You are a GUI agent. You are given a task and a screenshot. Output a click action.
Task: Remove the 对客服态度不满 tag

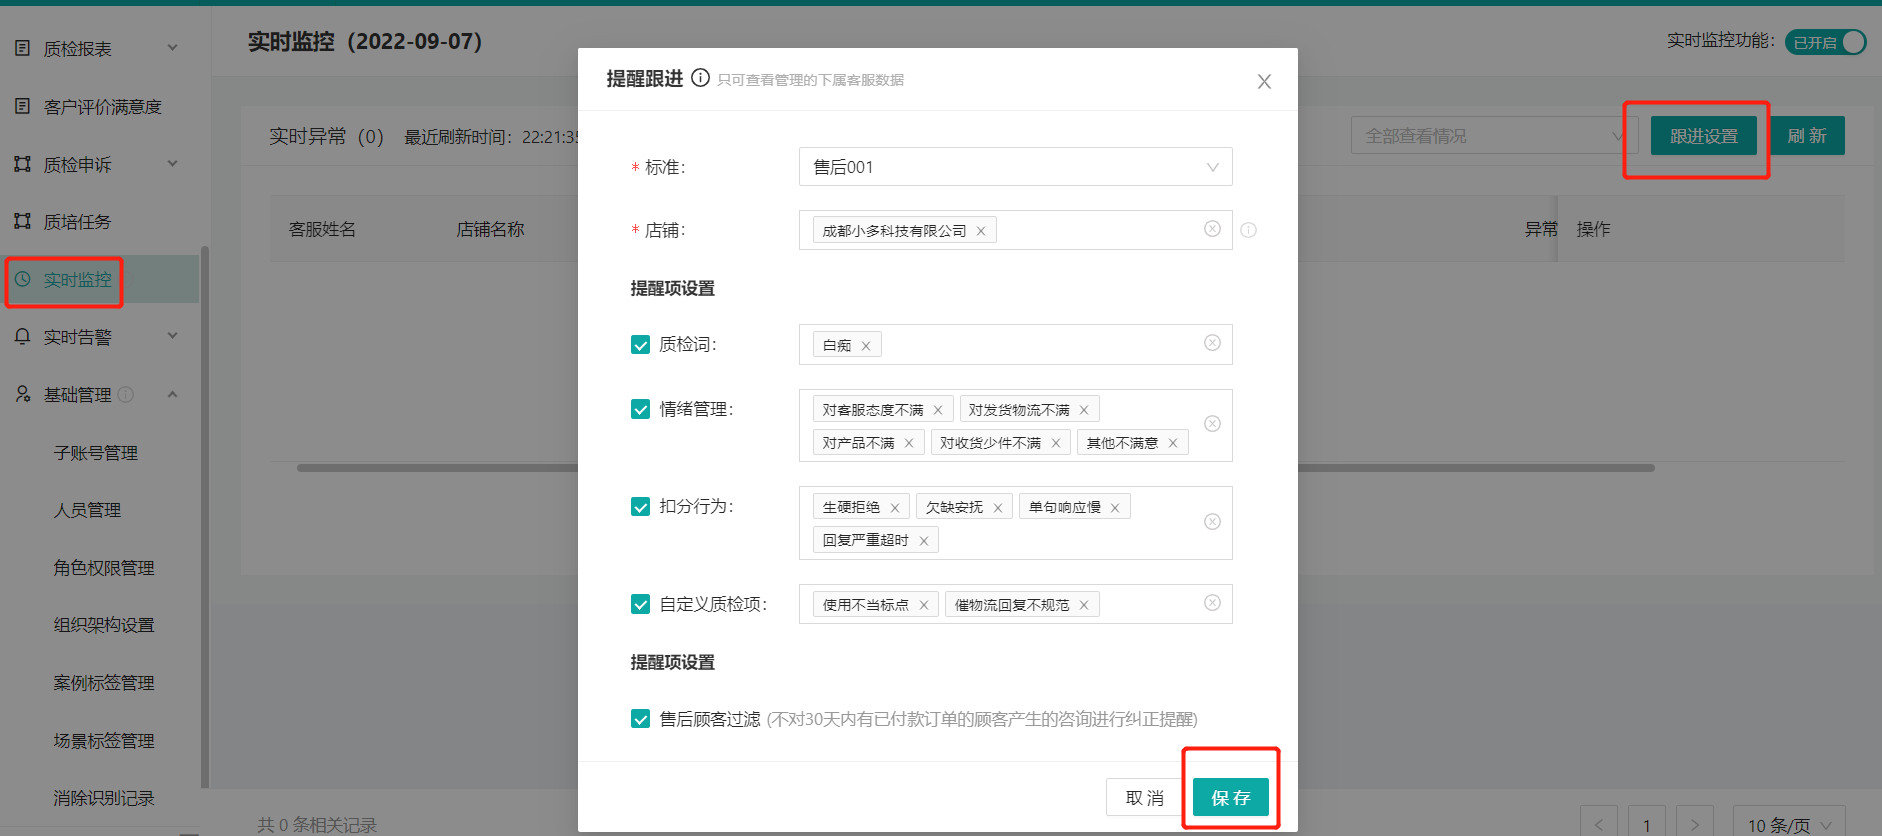(938, 410)
